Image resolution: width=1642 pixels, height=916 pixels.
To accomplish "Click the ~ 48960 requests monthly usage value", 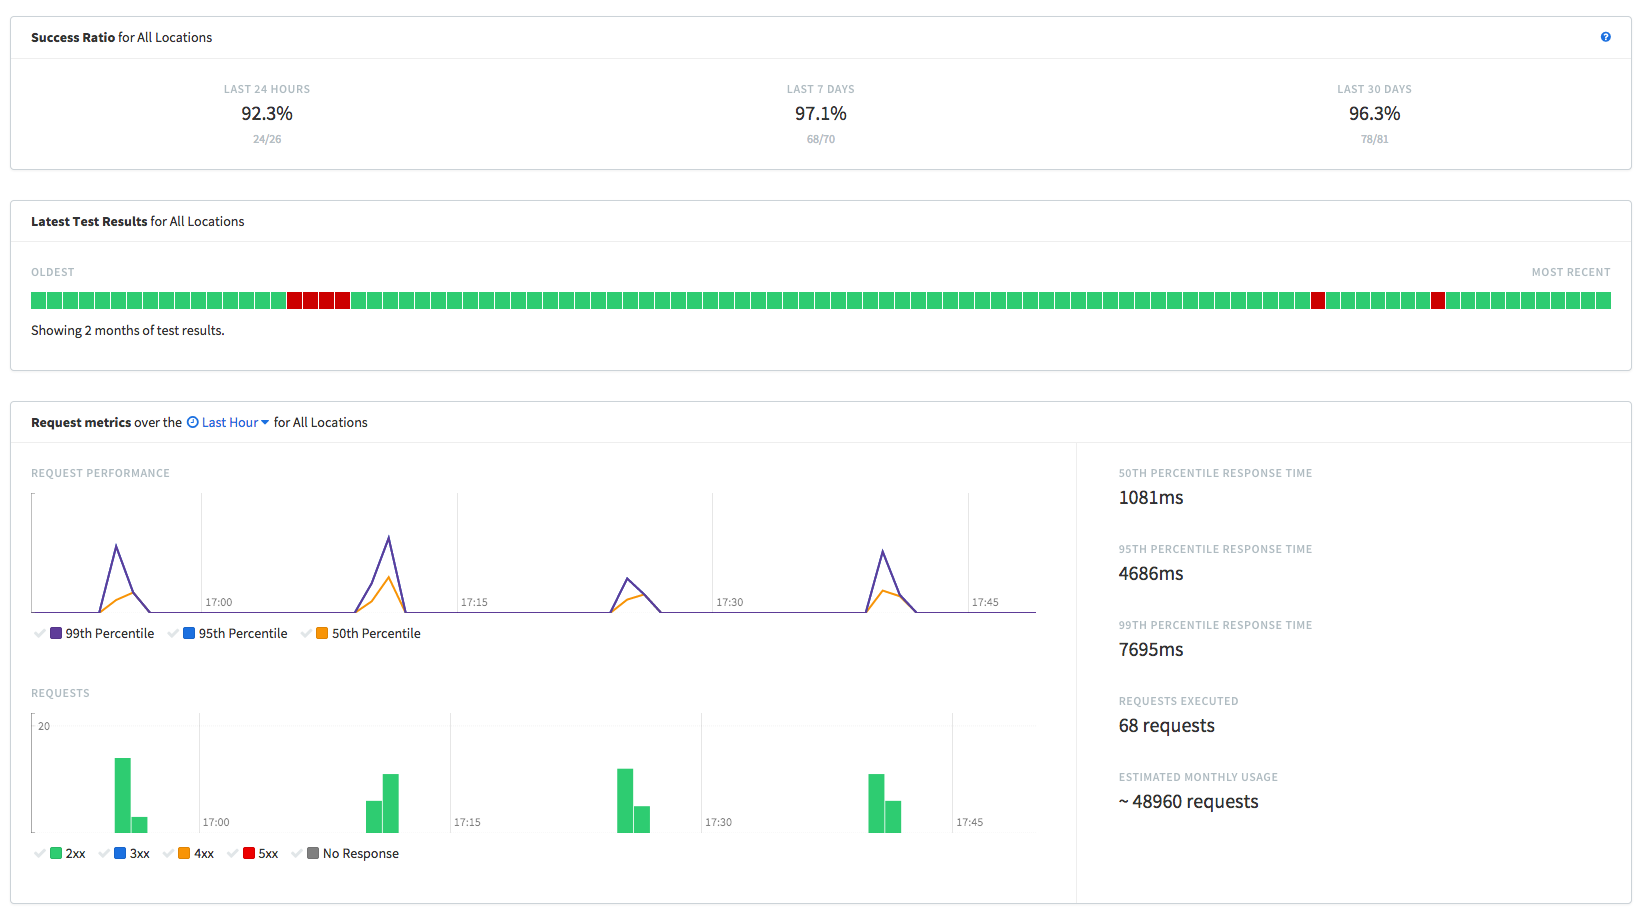I will tap(1188, 802).
